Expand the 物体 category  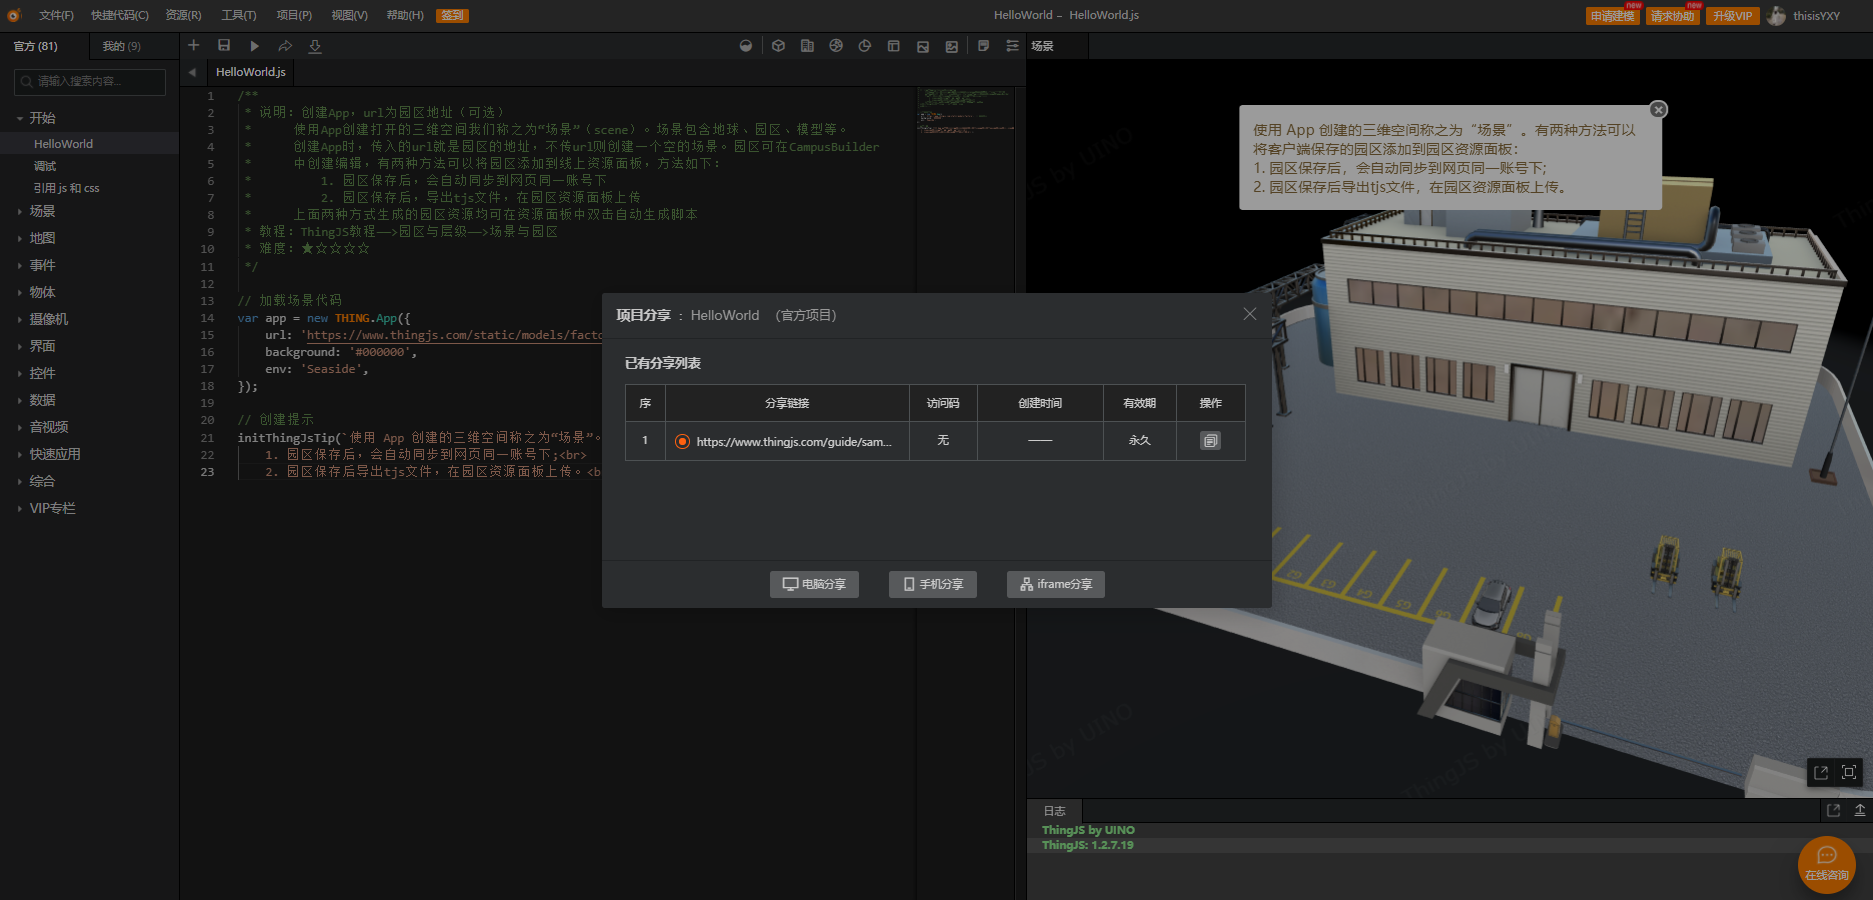tap(19, 292)
